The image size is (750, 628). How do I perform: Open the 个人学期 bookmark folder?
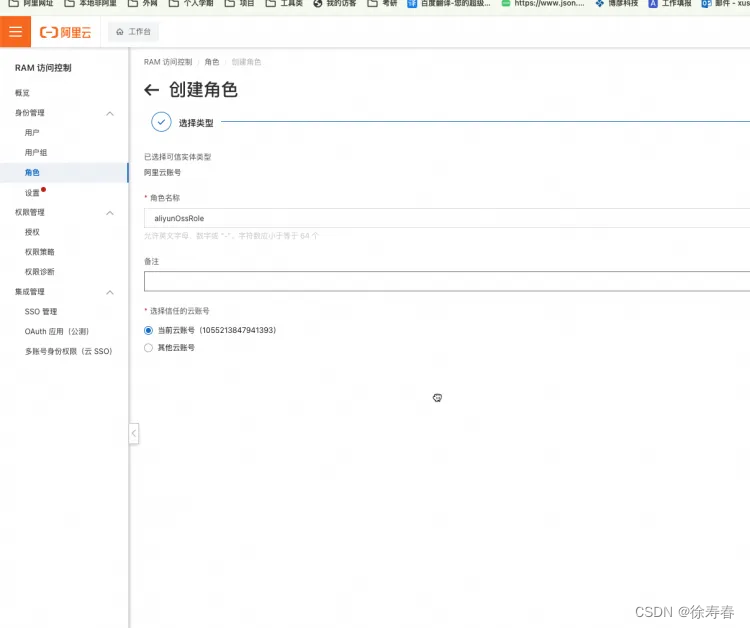click(191, 3)
